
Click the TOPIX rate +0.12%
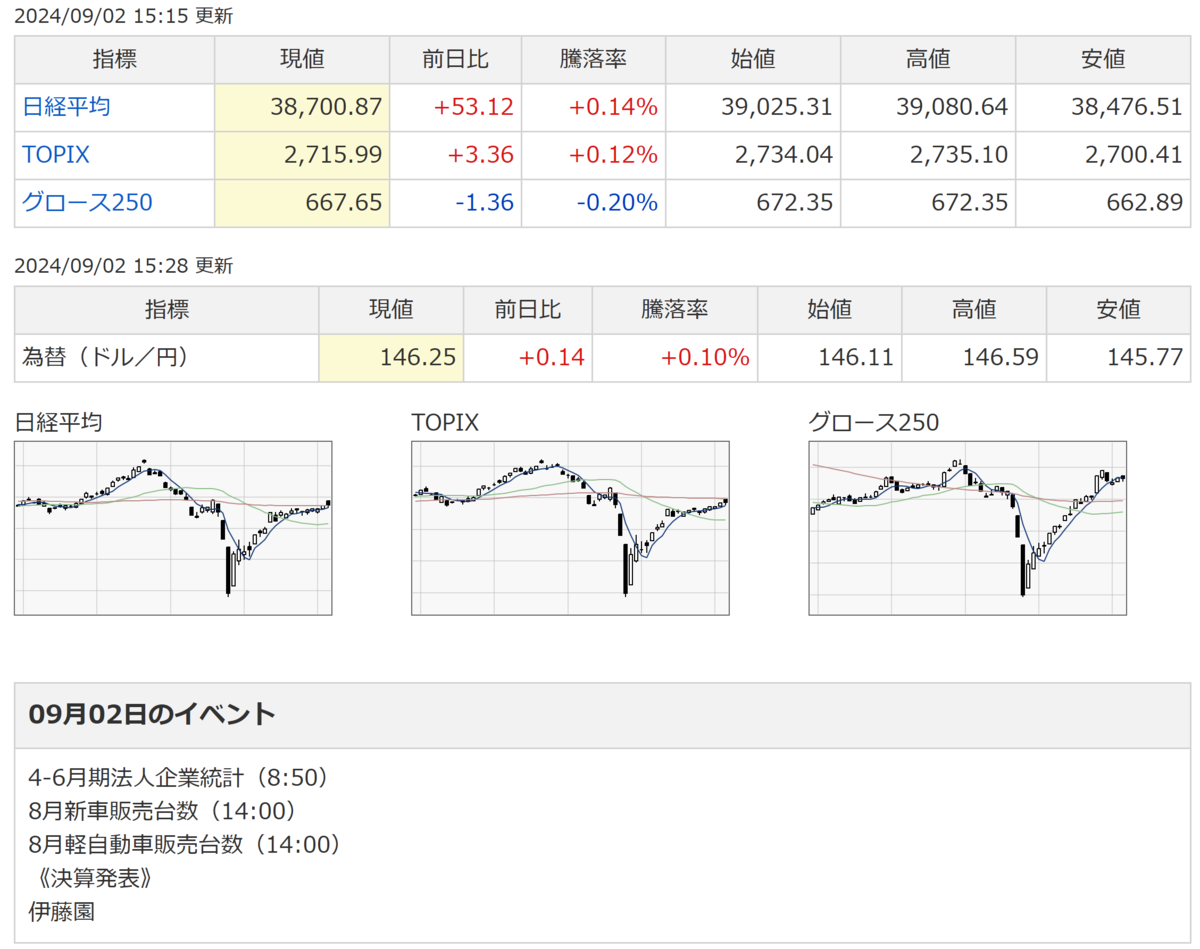click(x=613, y=155)
